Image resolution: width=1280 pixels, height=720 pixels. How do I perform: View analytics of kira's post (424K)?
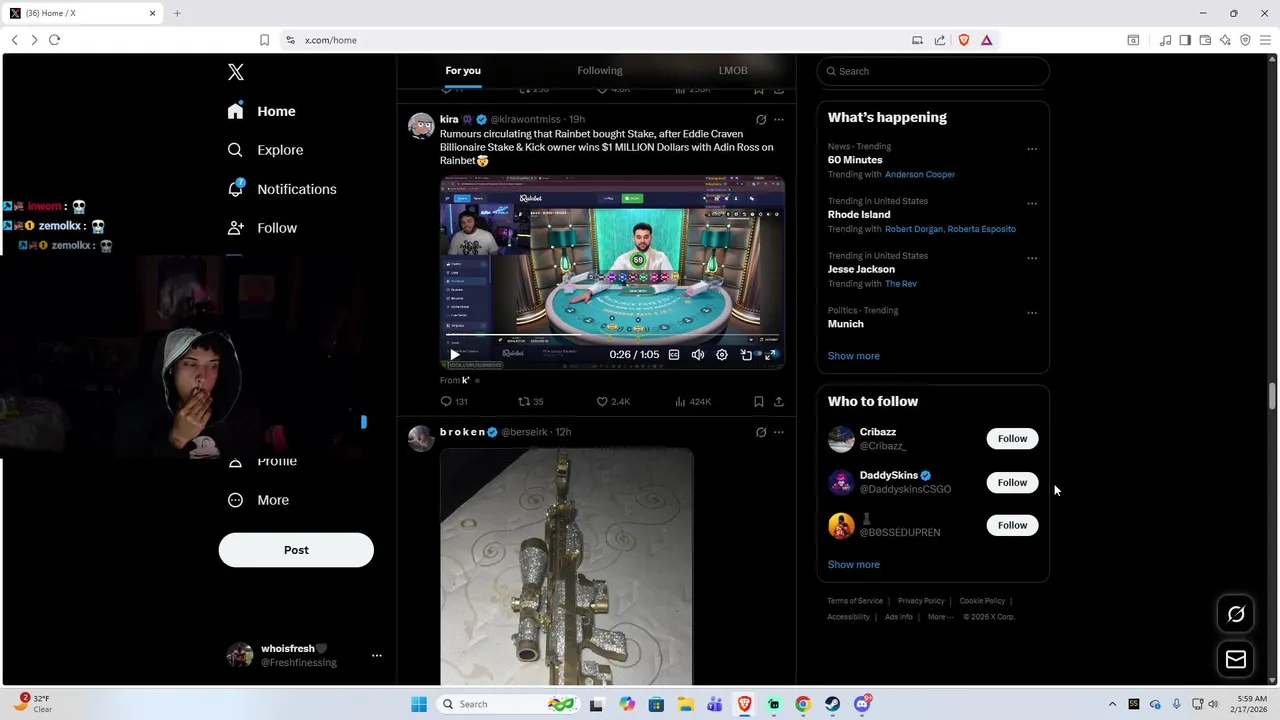[693, 401]
